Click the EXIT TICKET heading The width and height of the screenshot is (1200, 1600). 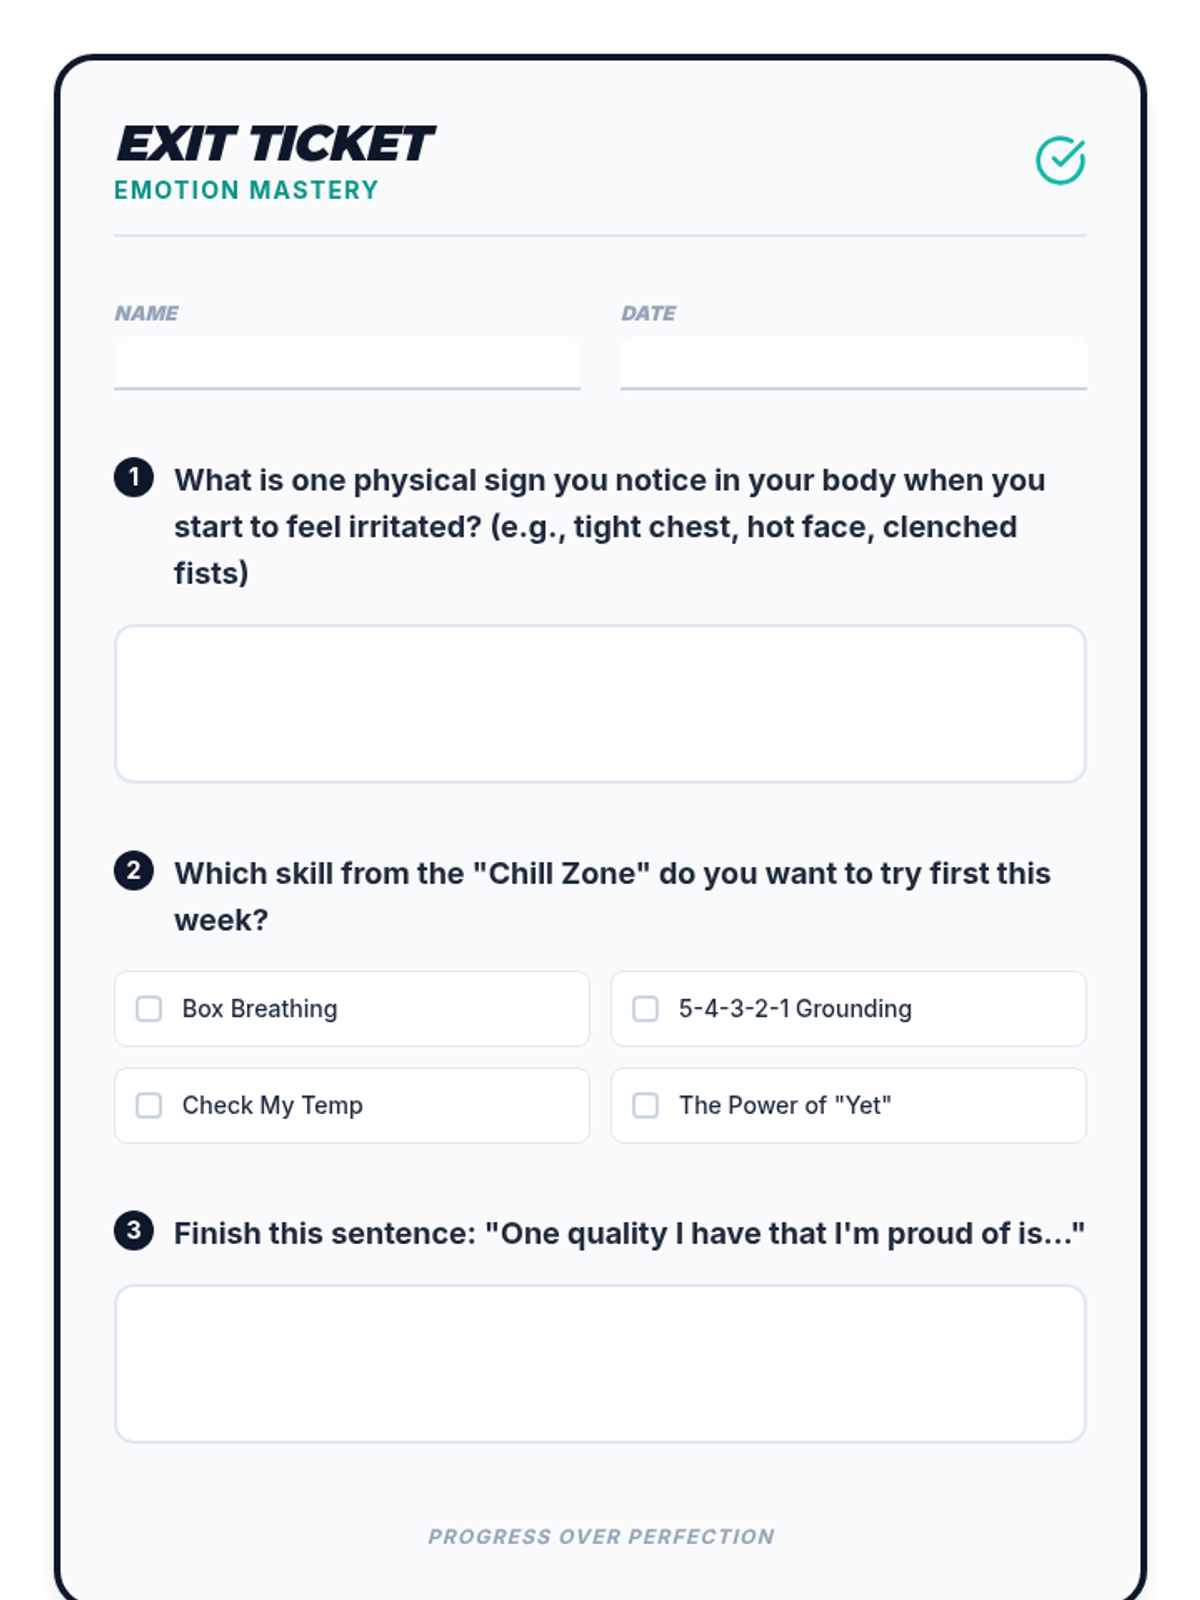275,144
